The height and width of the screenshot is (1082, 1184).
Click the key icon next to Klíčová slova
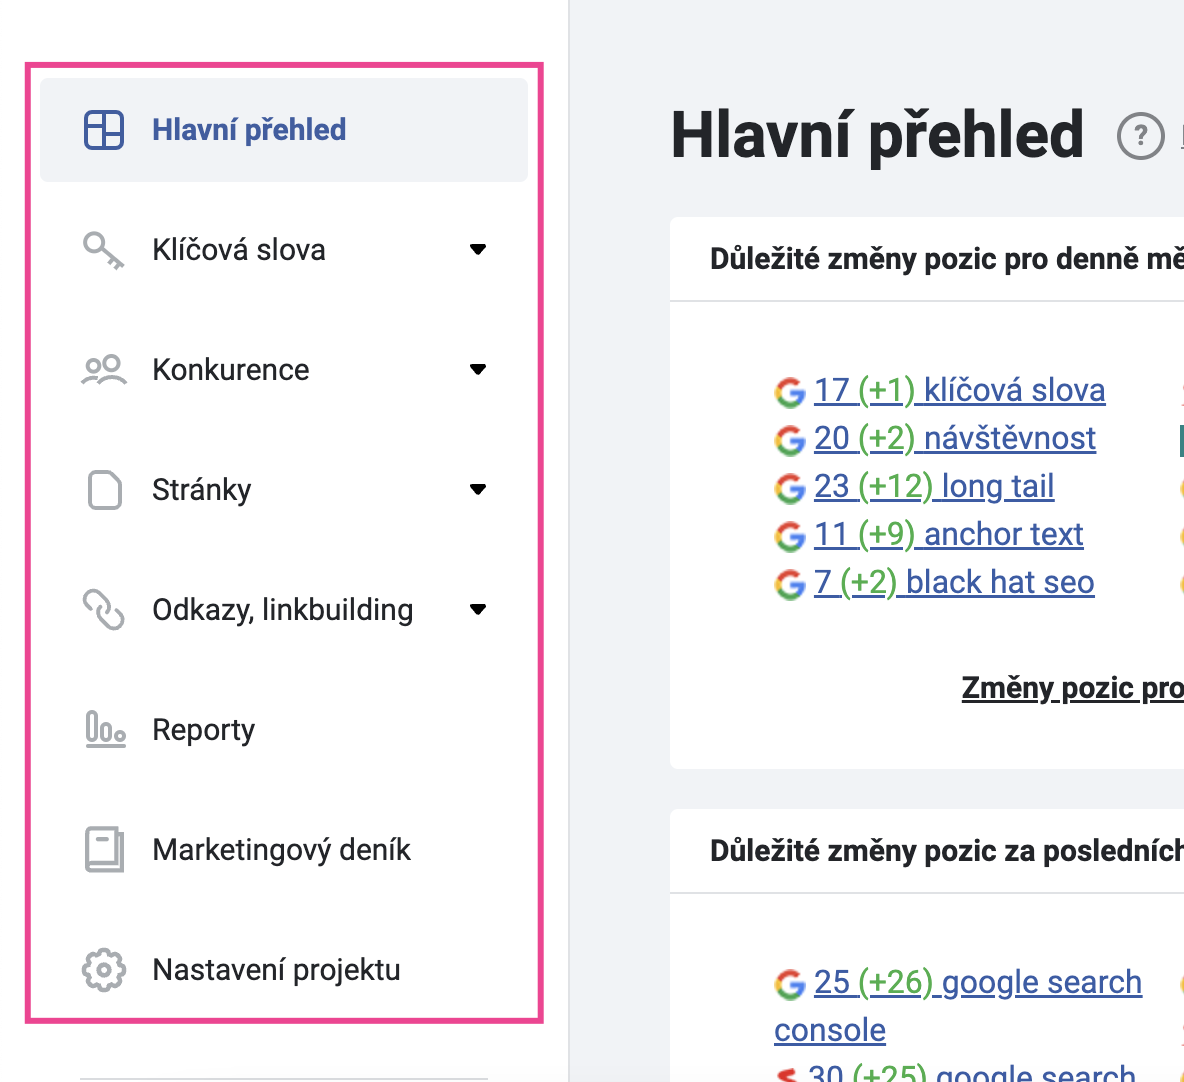pos(103,250)
